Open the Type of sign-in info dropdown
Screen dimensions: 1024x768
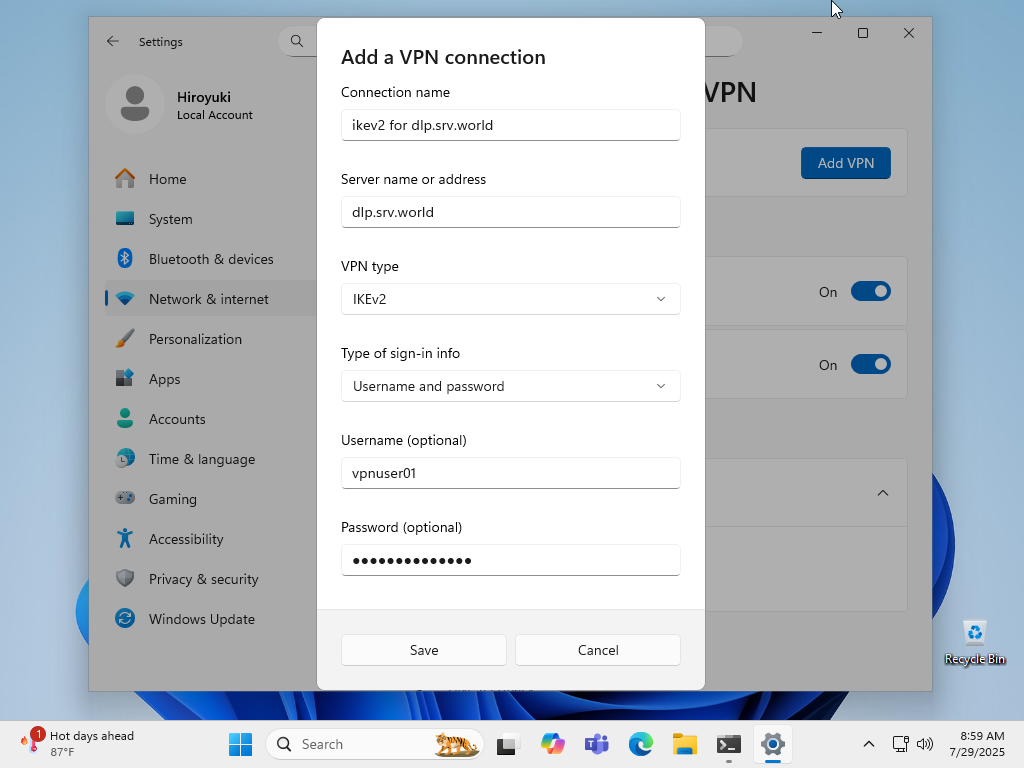tap(511, 386)
